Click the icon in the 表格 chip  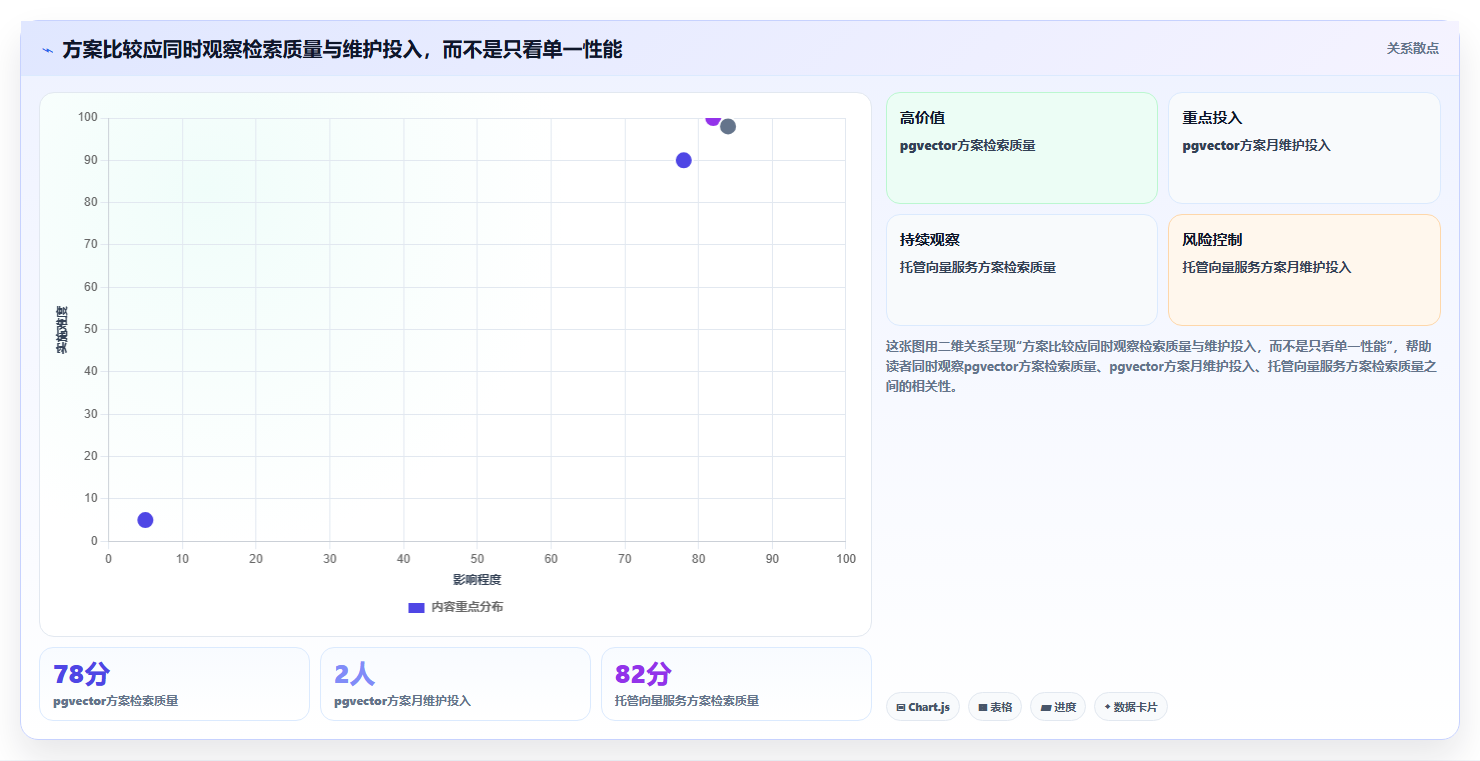click(x=983, y=707)
